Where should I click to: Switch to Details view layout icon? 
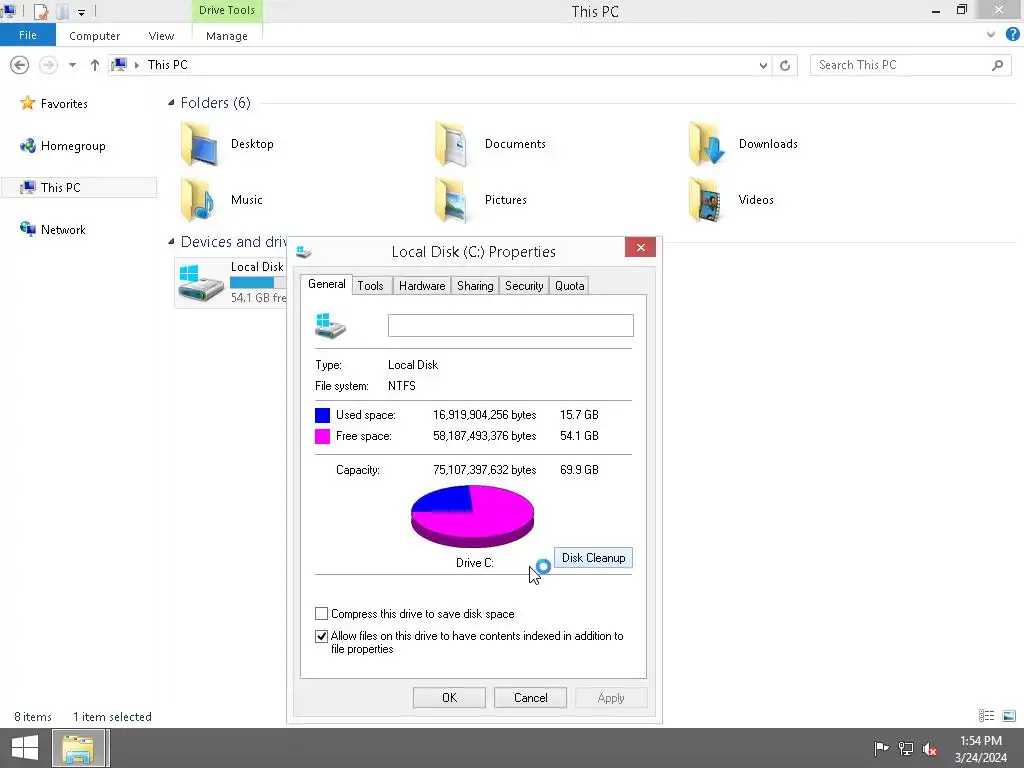click(x=986, y=716)
